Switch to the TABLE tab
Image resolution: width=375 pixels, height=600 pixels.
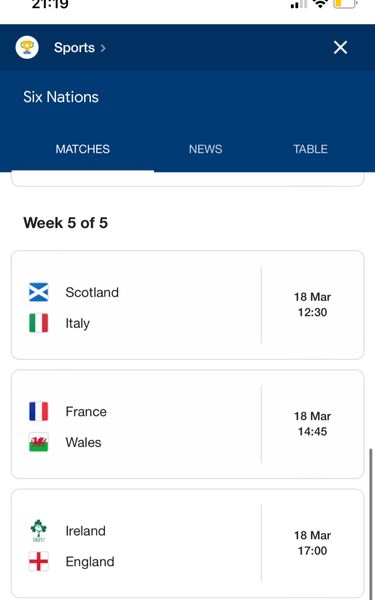[310, 149]
